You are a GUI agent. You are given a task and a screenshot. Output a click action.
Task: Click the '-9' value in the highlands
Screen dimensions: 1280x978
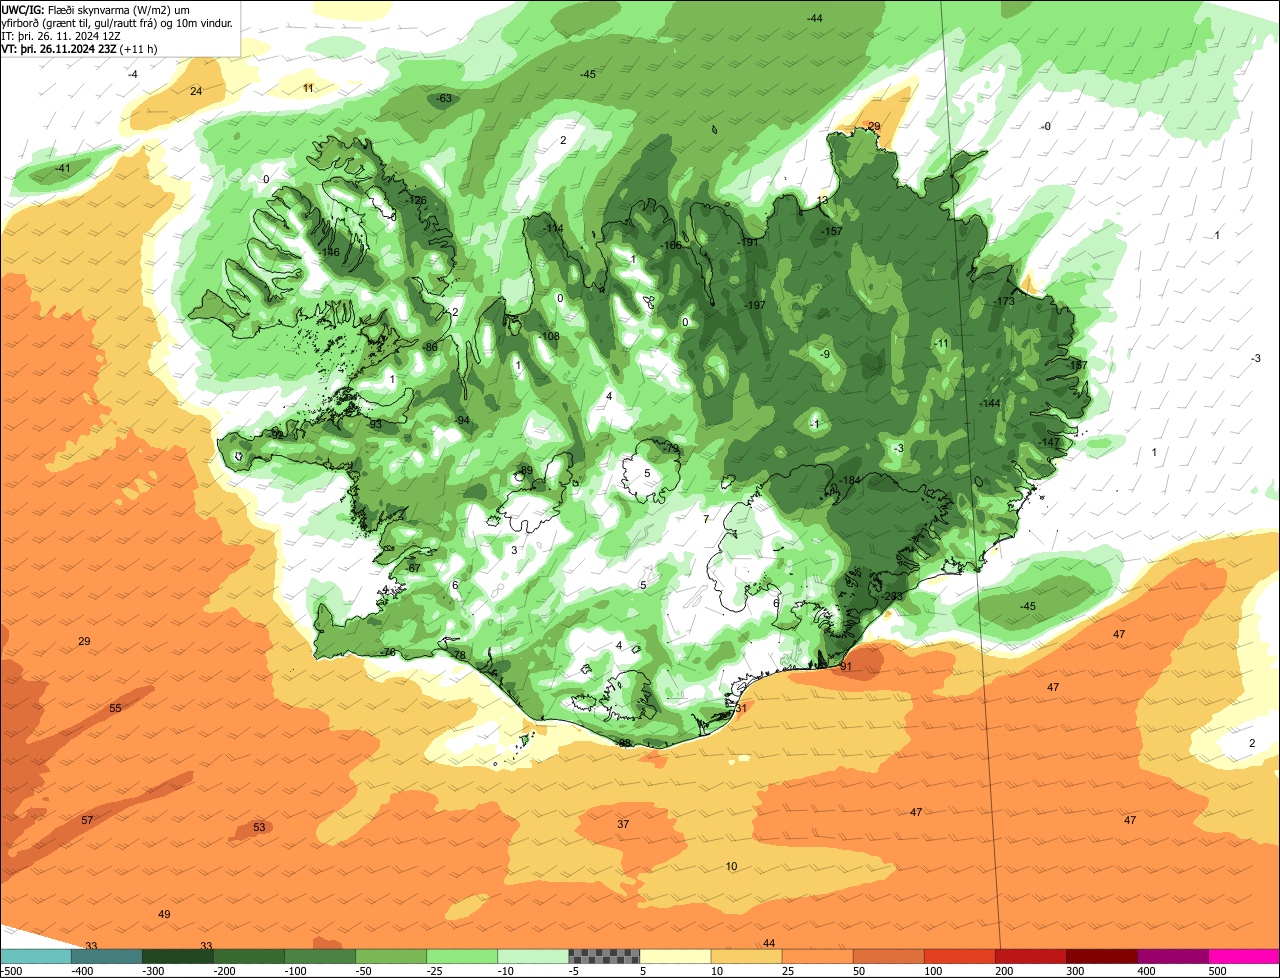(x=824, y=354)
